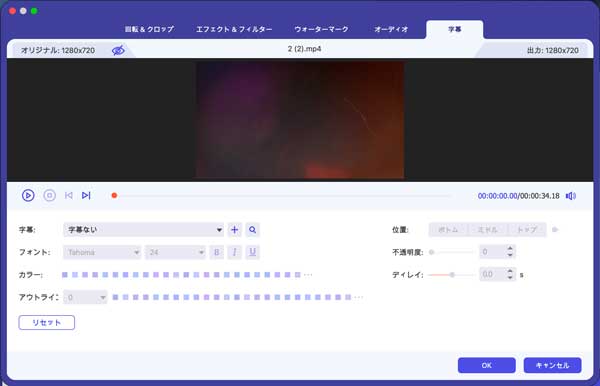Toggle underline subtitle text

253,252
